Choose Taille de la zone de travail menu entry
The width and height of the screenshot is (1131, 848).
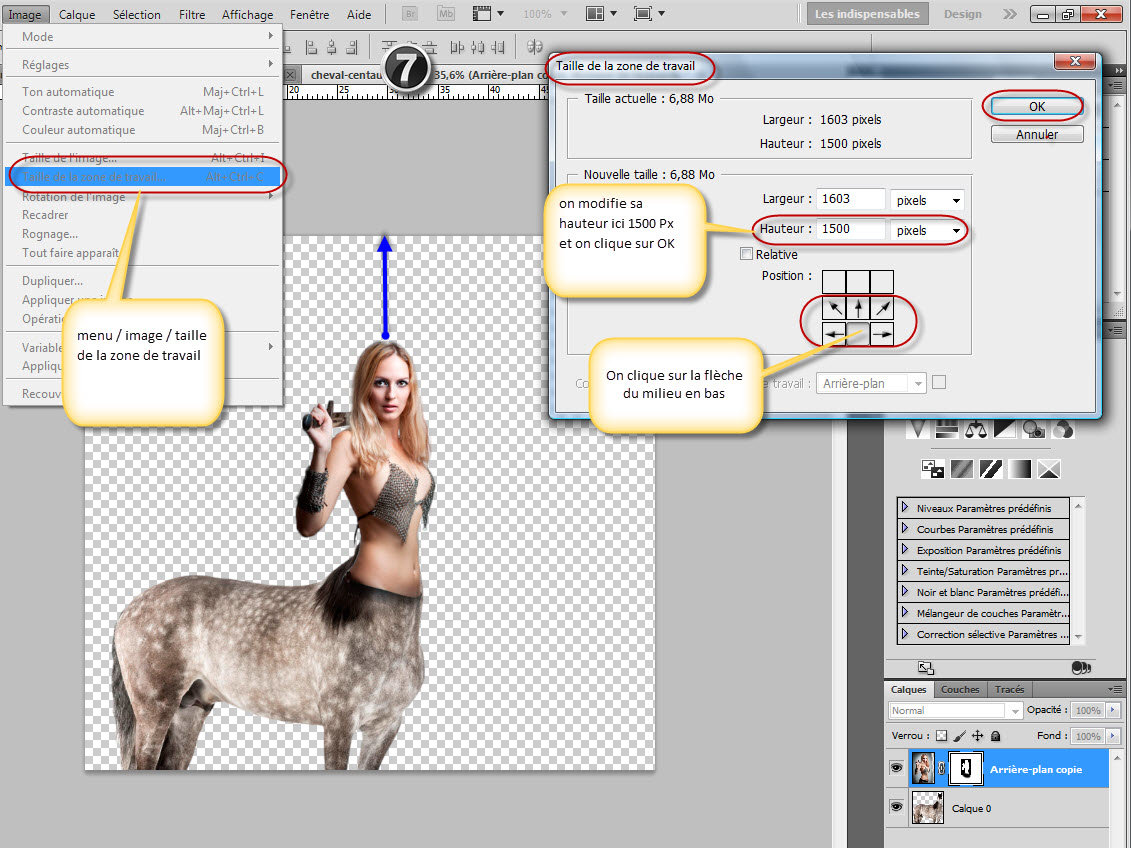[142, 177]
